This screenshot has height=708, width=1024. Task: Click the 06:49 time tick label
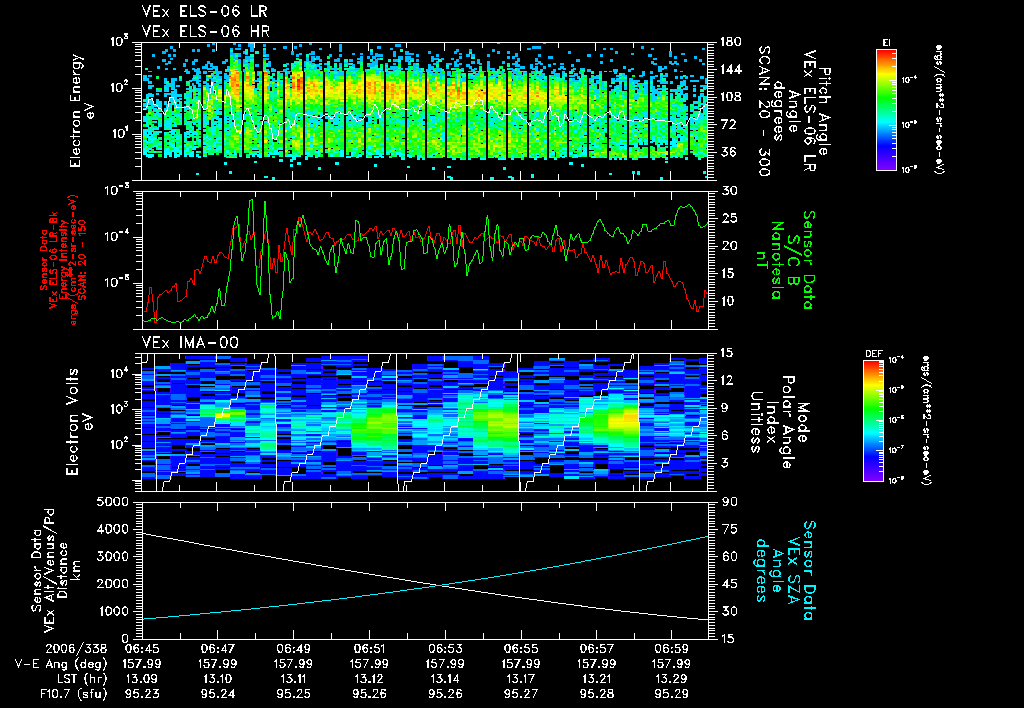pyautogui.click(x=294, y=648)
